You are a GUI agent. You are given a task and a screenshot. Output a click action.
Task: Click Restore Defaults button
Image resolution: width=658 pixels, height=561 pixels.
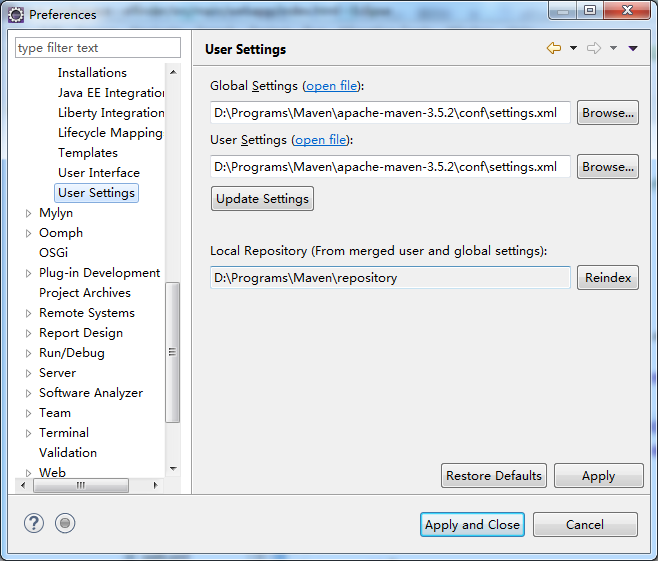click(494, 475)
